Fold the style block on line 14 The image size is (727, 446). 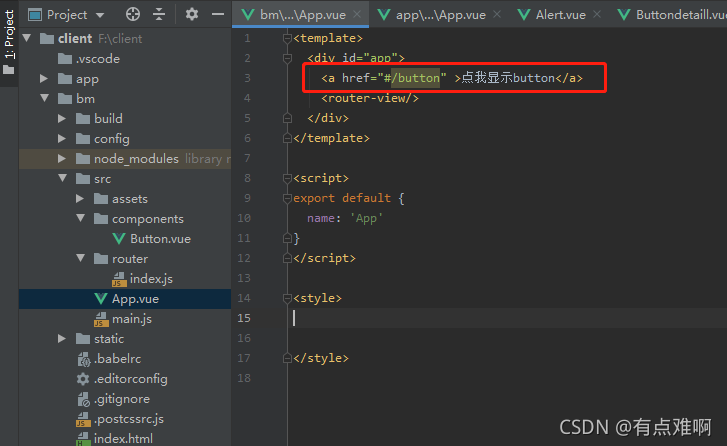click(x=287, y=298)
